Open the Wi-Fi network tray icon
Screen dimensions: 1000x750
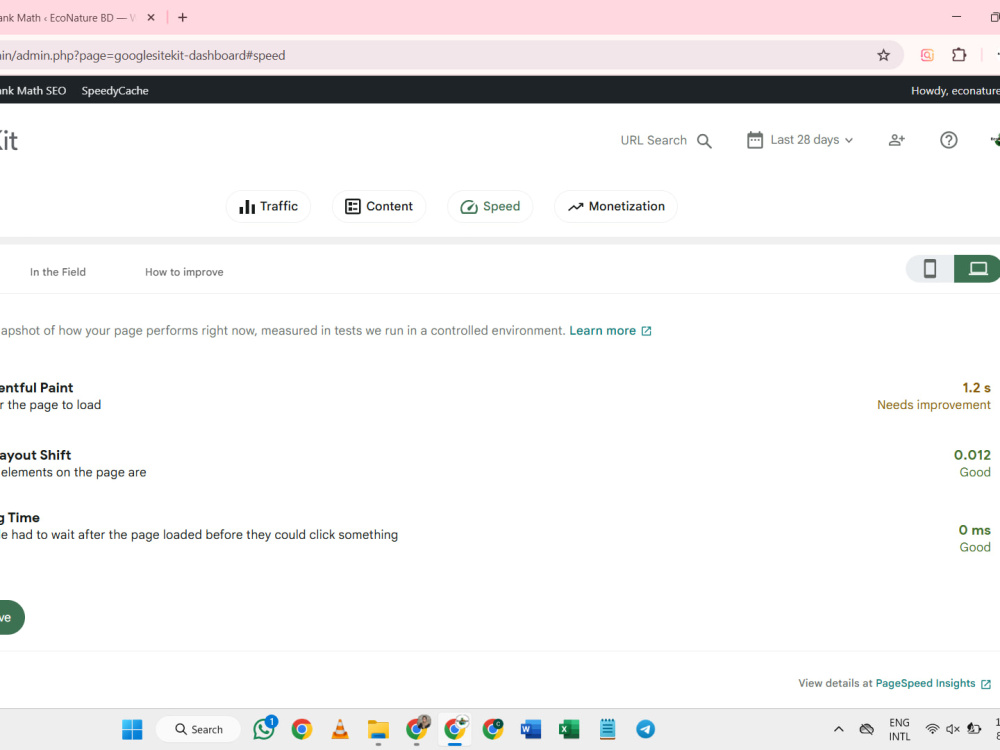(932, 729)
